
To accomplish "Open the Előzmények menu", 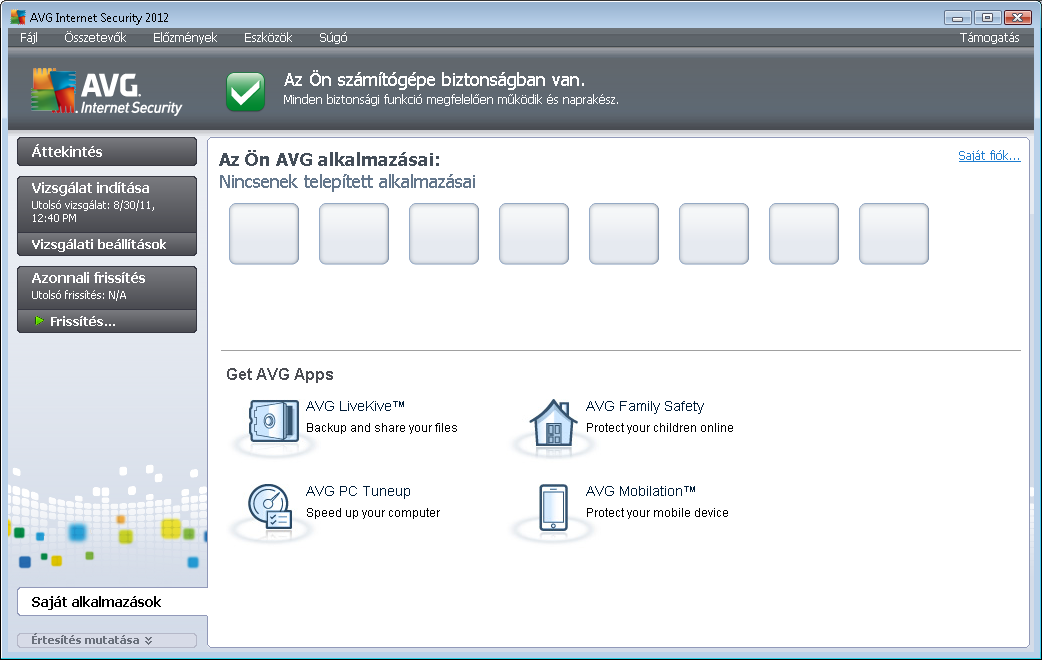I will pyautogui.click(x=185, y=38).
